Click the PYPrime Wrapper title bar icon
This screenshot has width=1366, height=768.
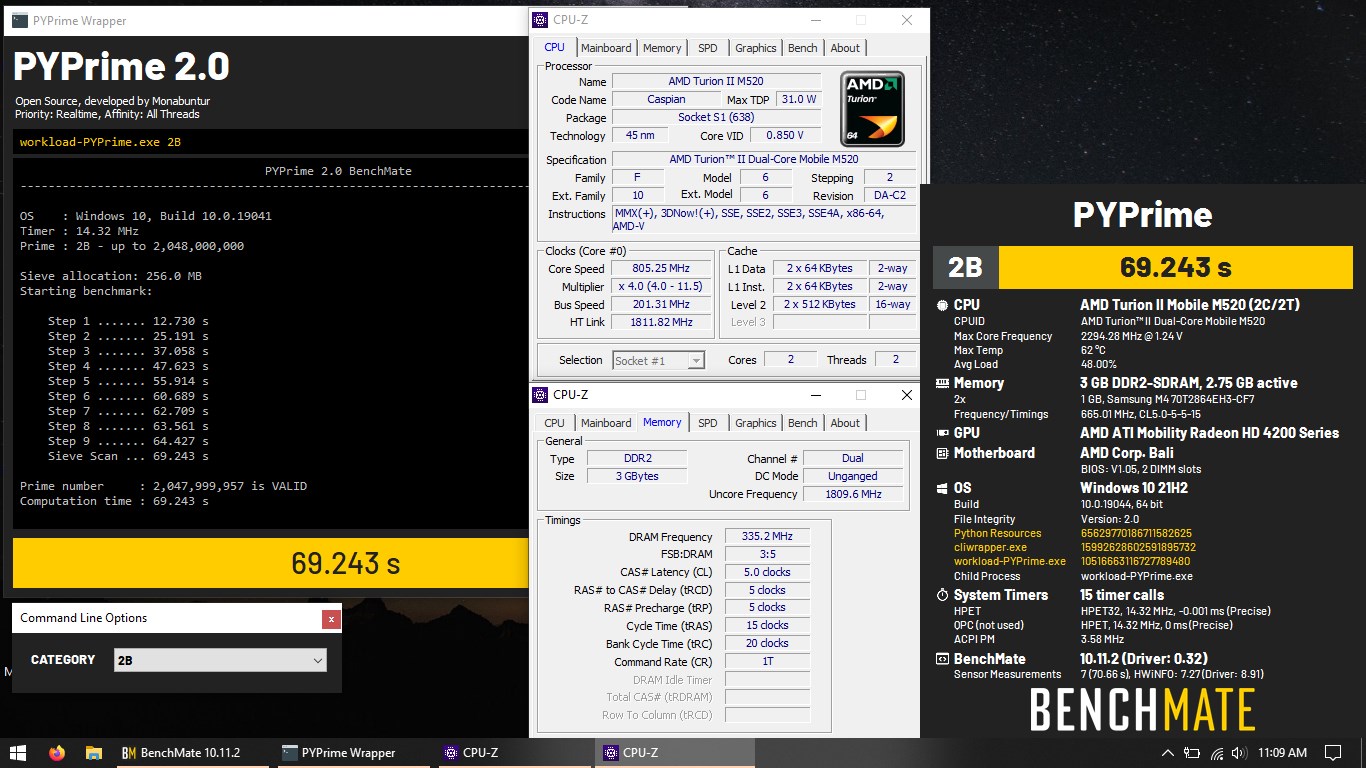(x=19, y=20)
